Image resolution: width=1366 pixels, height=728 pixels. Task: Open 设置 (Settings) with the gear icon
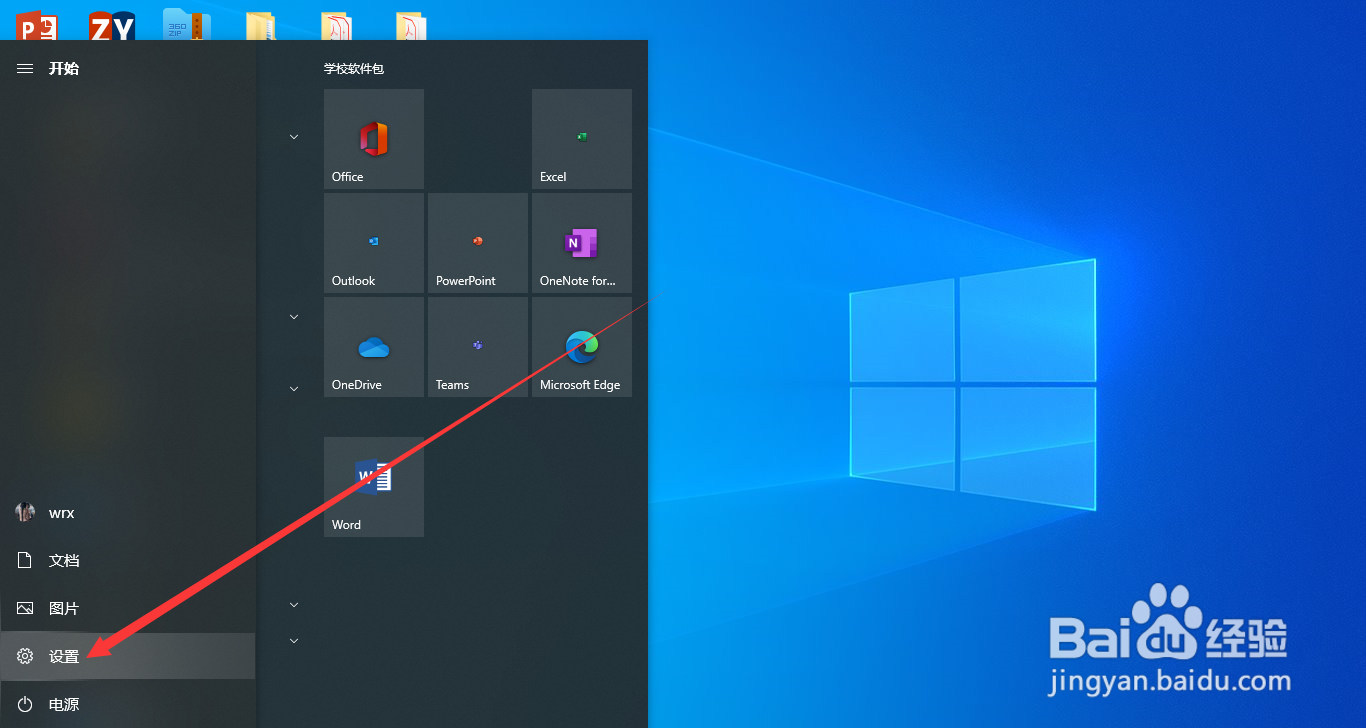pos(128,656)
